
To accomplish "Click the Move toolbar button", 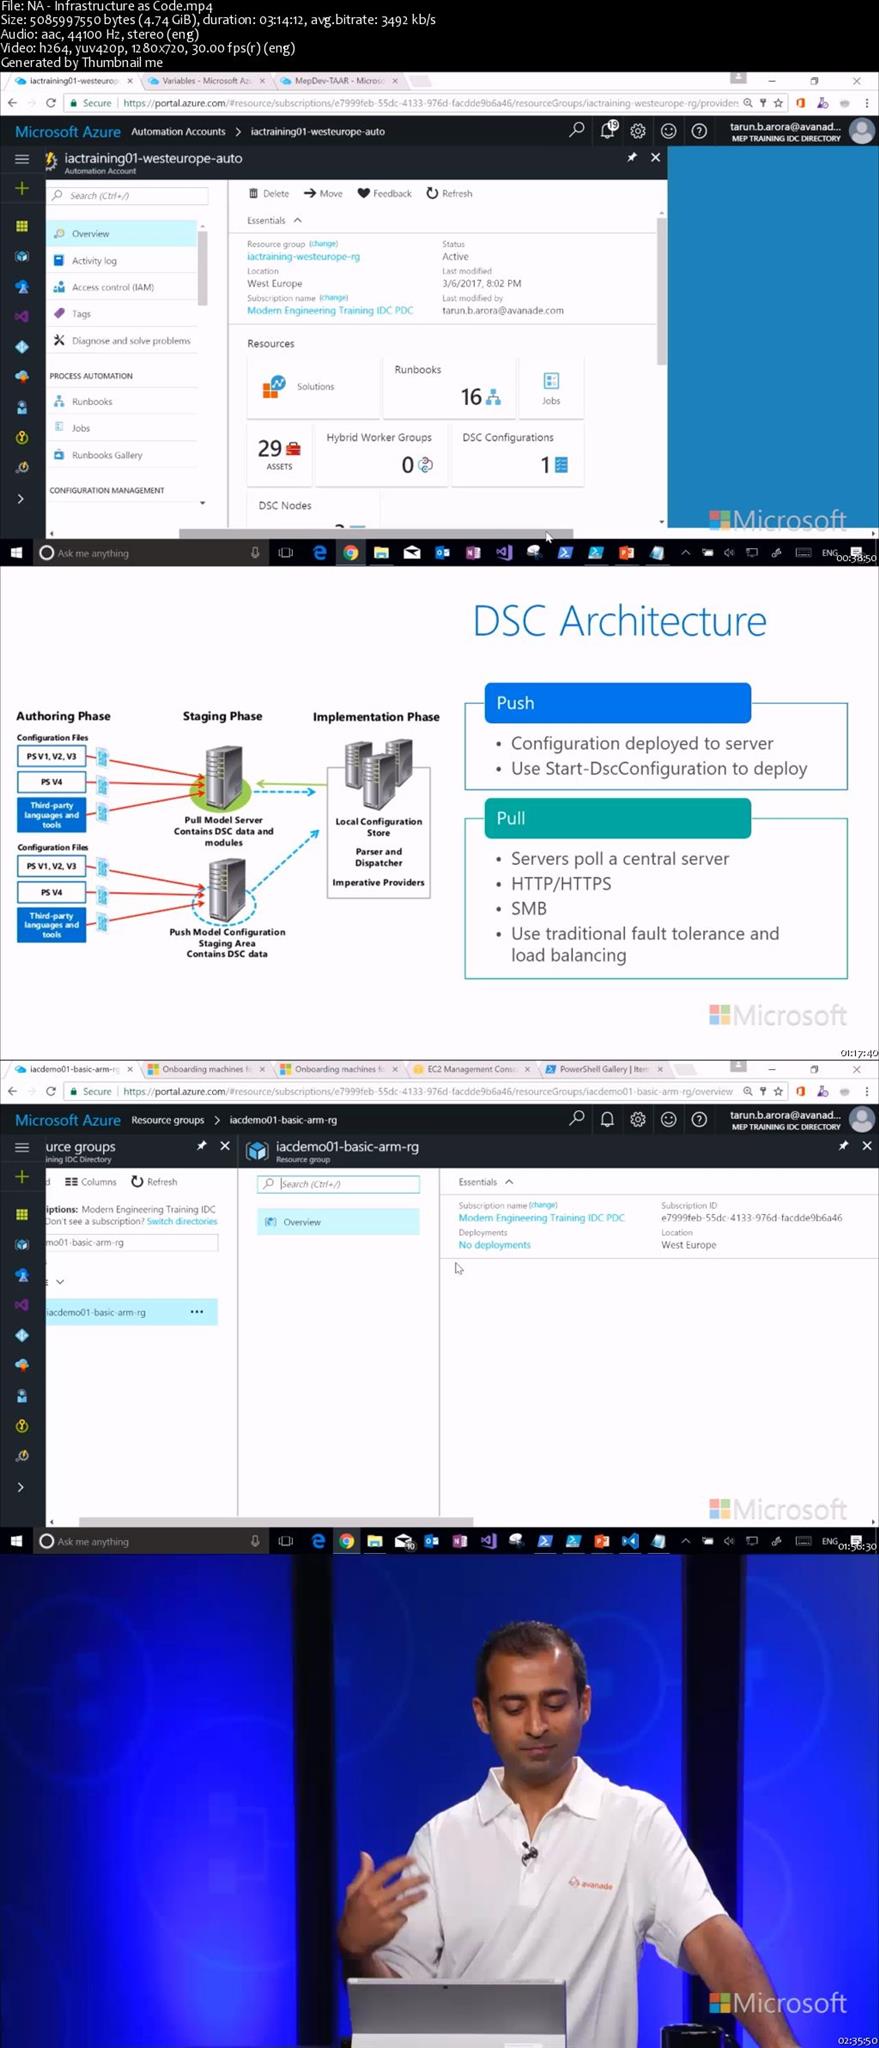I will coord(323,193).
